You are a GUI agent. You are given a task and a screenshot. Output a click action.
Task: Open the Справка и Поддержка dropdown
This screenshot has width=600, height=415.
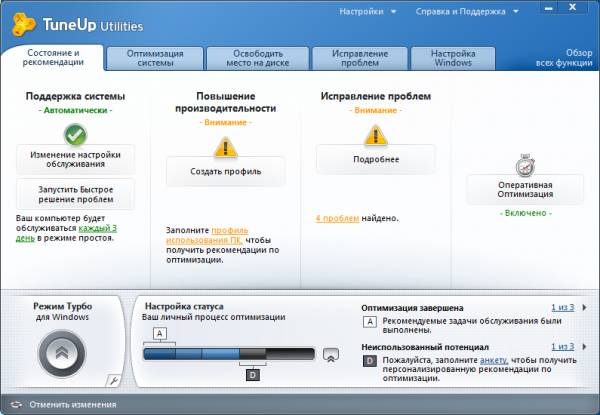click(467, 11)
